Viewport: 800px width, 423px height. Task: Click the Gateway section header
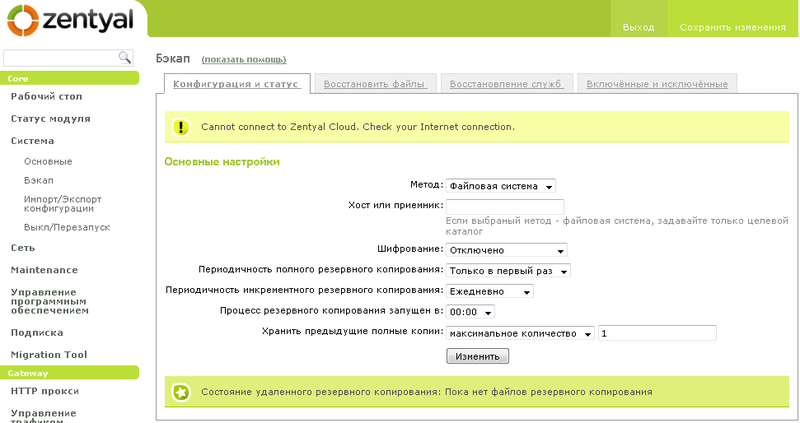69,372
